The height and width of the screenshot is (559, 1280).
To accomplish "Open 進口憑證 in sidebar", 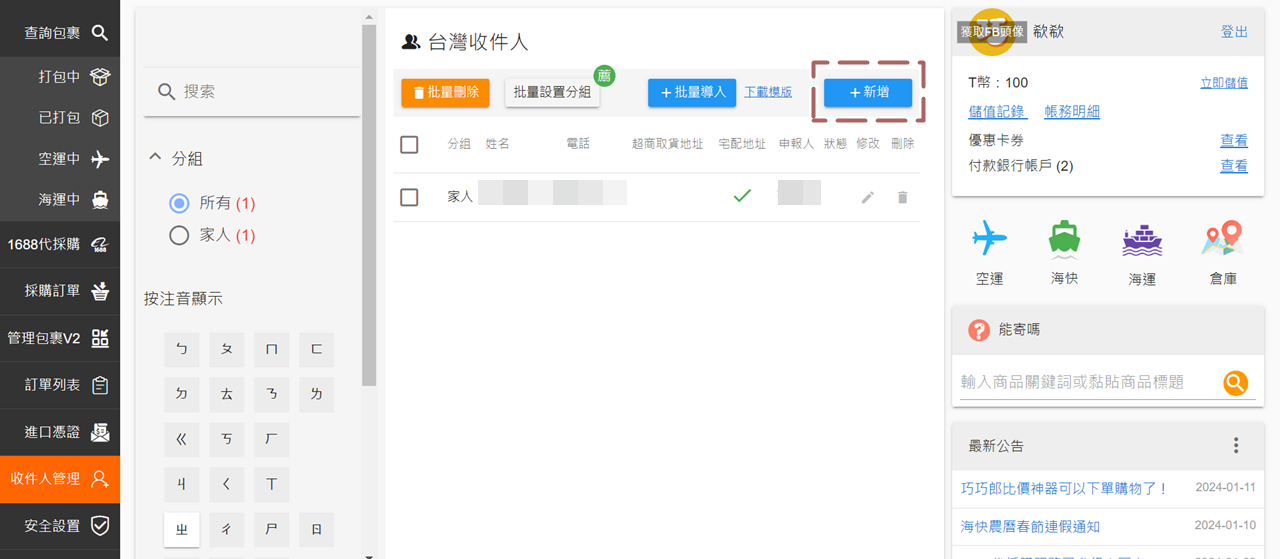I will coord(60,432).
